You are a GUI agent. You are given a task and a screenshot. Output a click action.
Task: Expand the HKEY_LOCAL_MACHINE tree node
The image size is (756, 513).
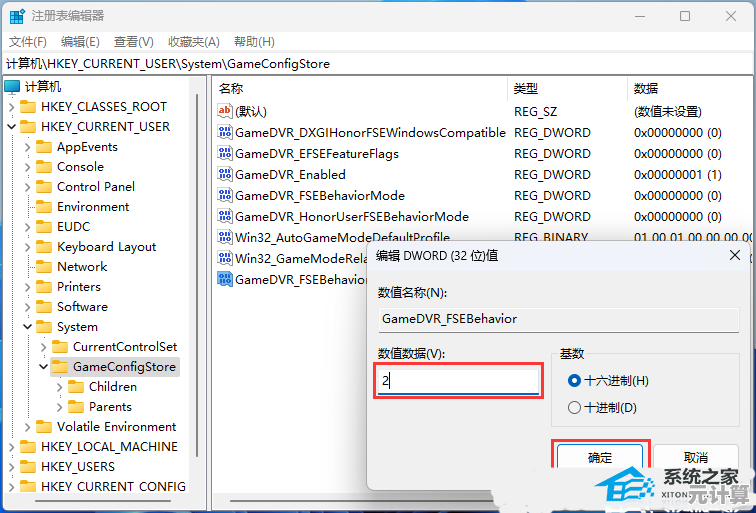click(11, 447)
